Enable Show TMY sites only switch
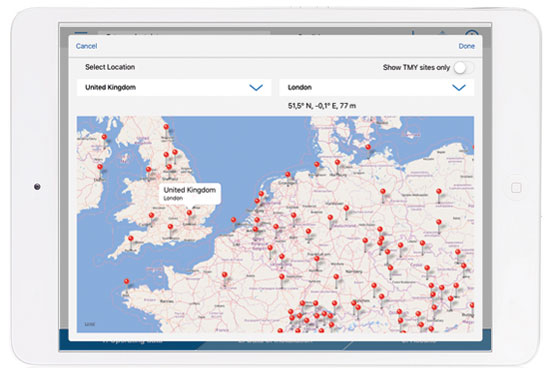The width and height of the screenshot is (555, 368). point(463,68)
